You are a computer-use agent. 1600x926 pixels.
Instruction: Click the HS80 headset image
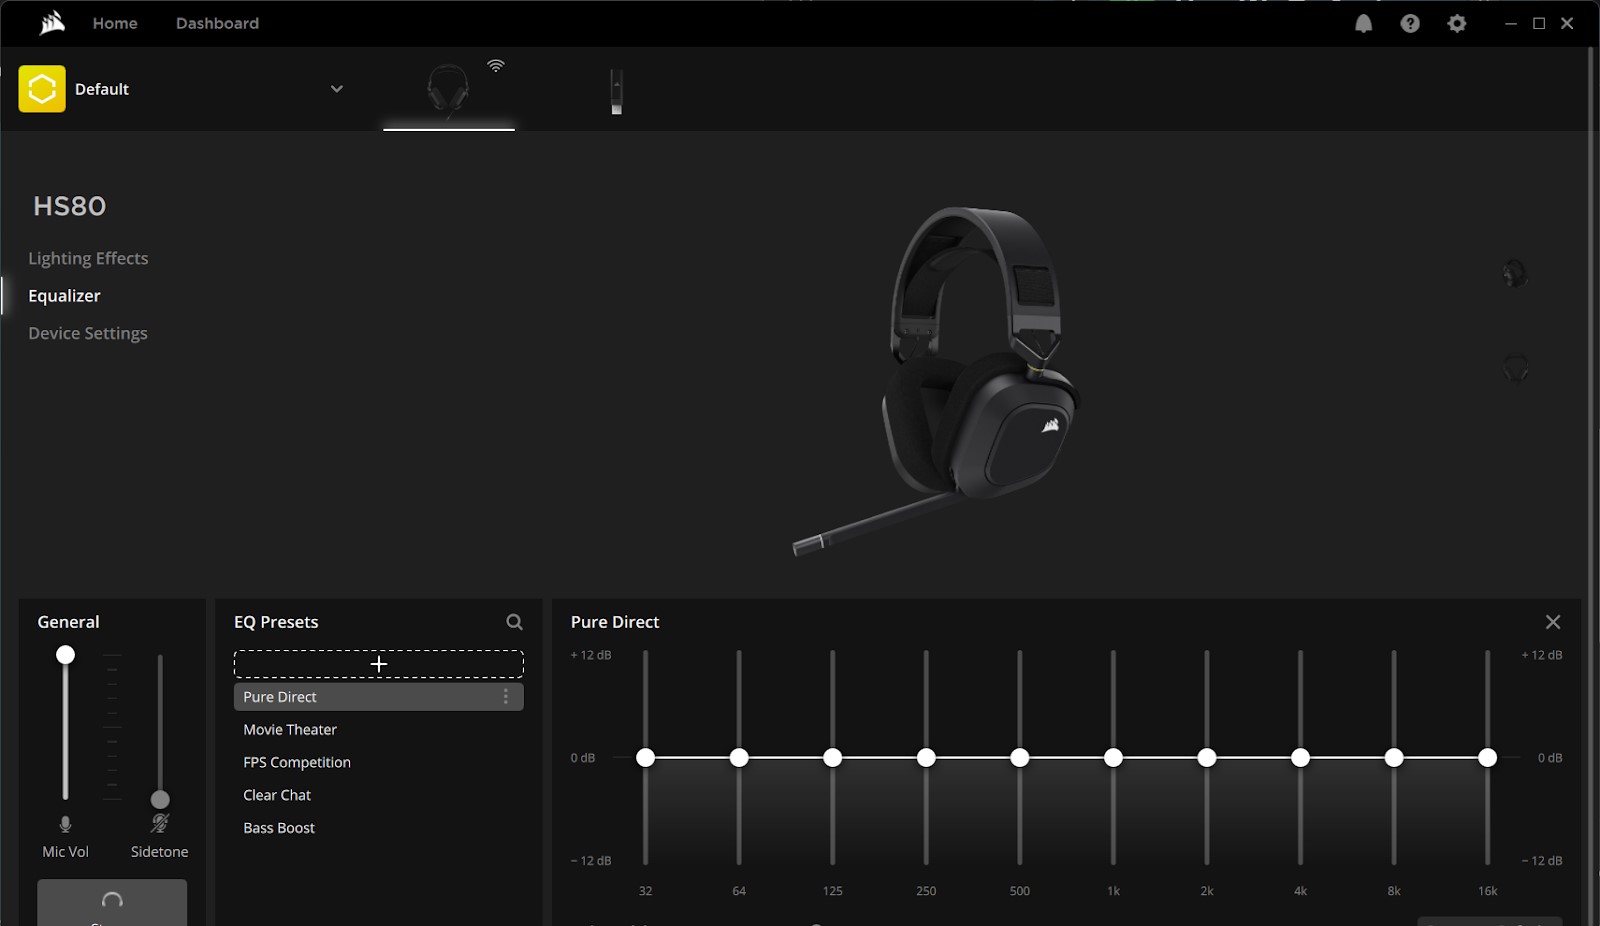coord(937,380)
